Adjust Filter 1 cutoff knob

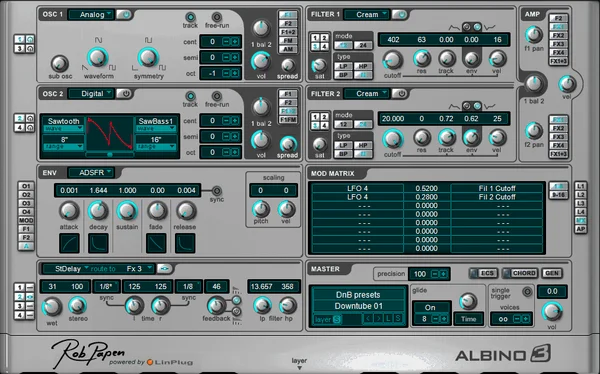pos(393,60)
